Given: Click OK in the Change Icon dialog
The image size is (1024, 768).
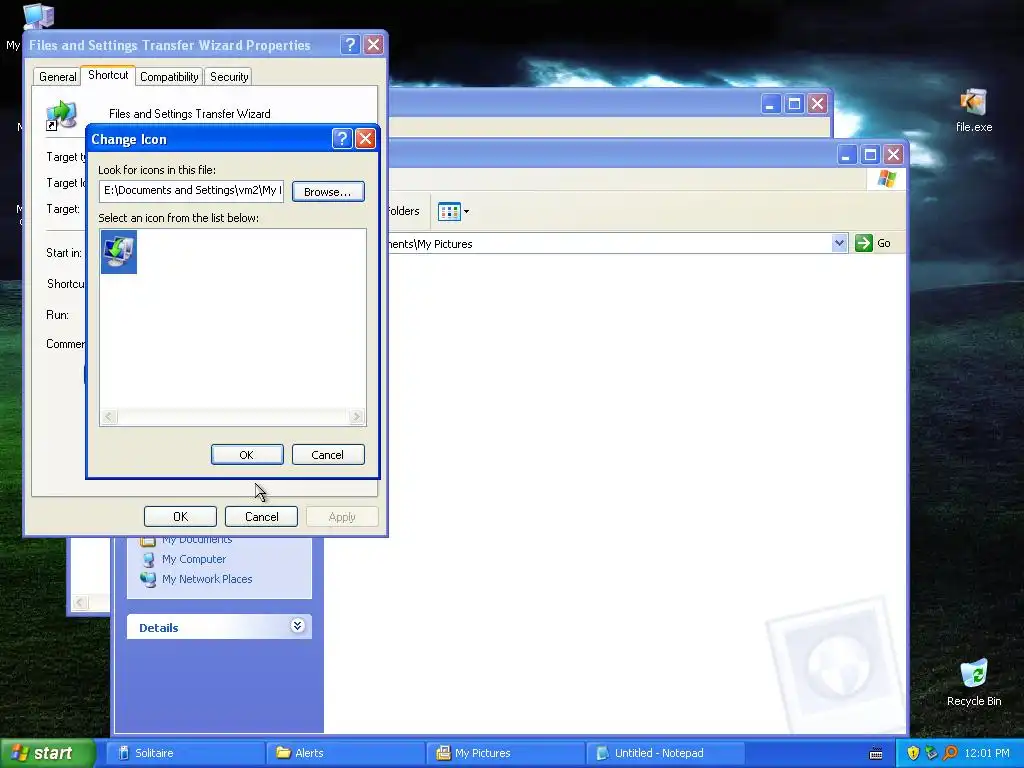Looking at the screenshot, I should coord(247,455).
